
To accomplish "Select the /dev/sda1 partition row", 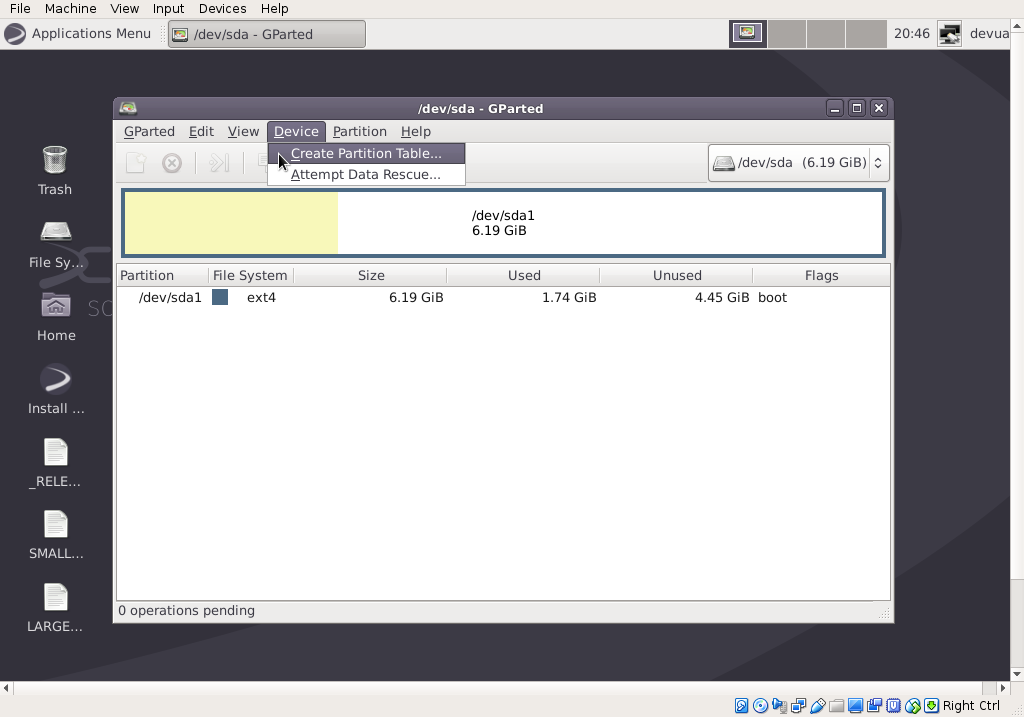I will (x=504, y=297).
